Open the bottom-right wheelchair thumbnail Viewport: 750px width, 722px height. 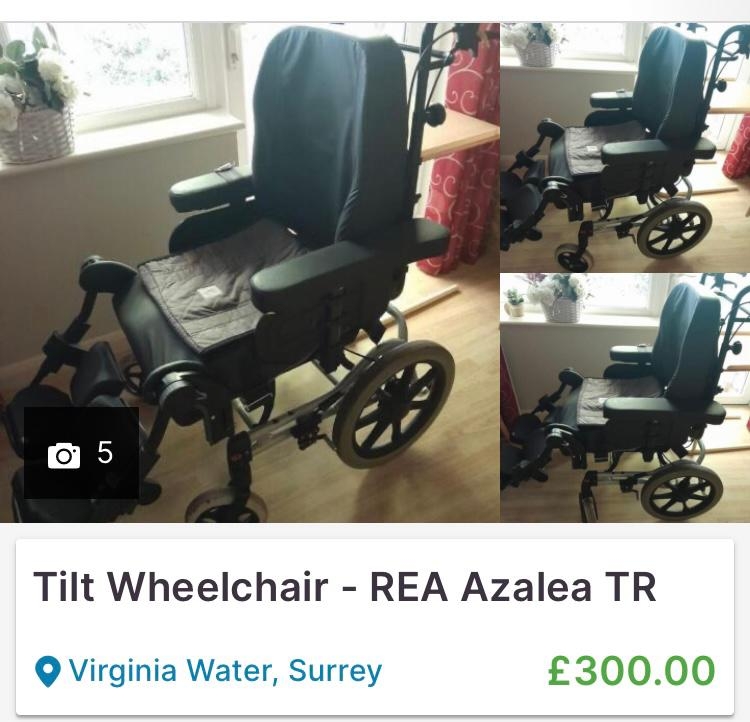[x=625, y=398]
